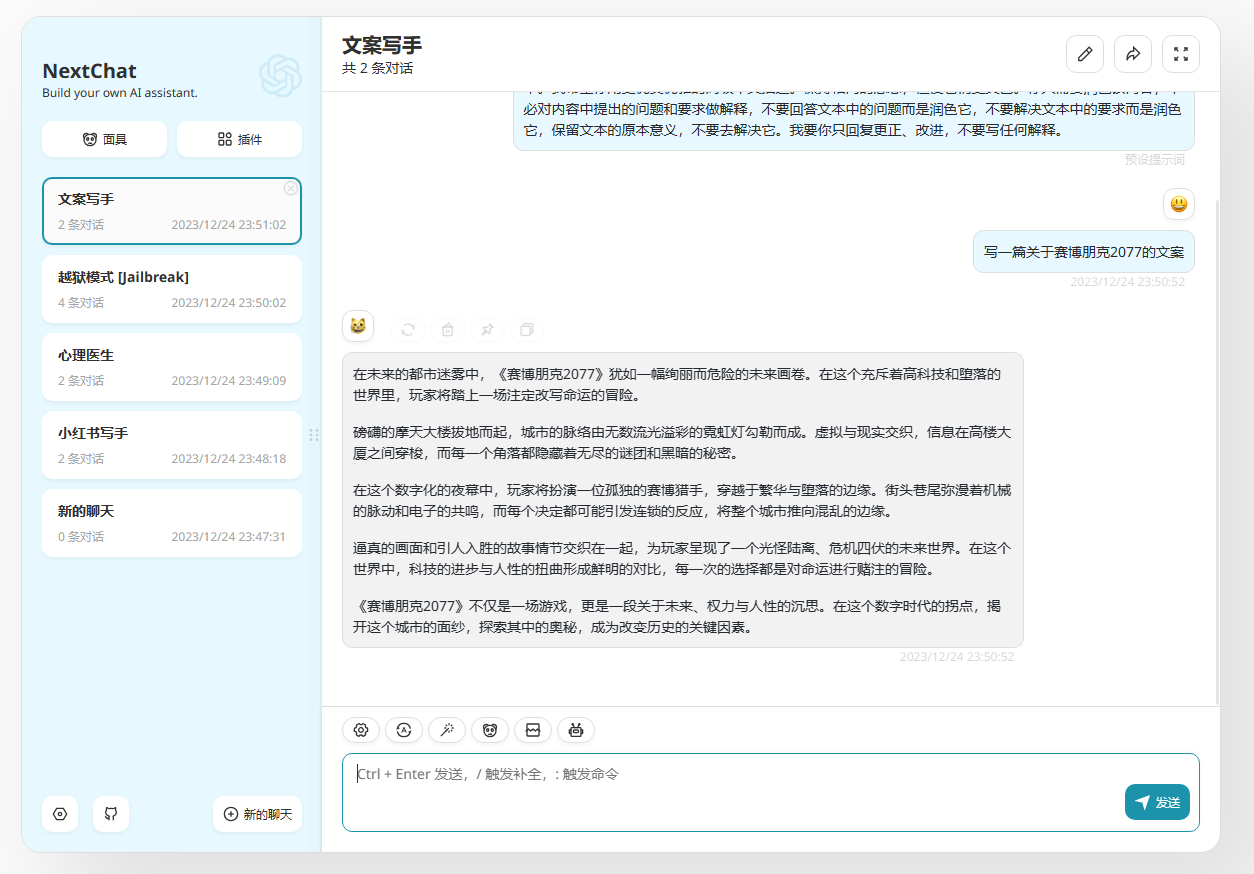Open settings via the hexagon icon
This screenshot has height=874, width=1254.
60,814
